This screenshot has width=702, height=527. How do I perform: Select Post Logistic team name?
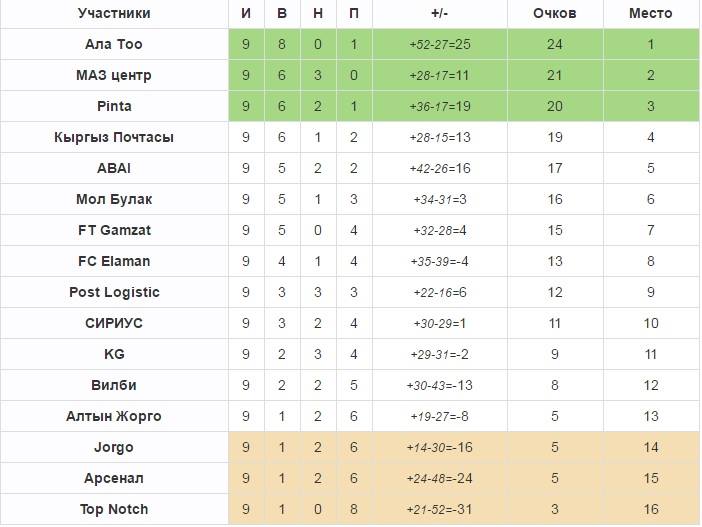[114, 293]
